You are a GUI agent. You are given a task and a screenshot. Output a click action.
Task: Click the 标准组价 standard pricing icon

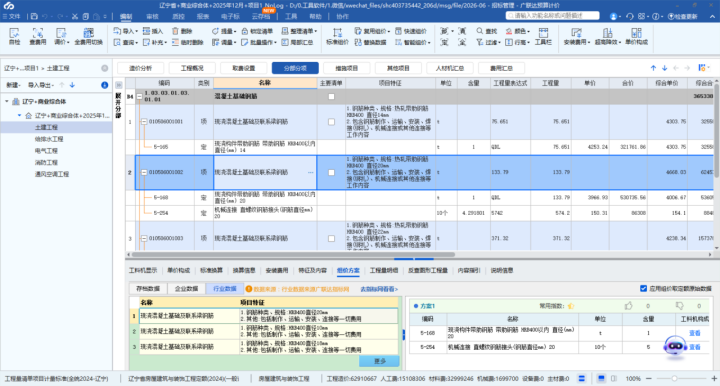tap(337, 36)
